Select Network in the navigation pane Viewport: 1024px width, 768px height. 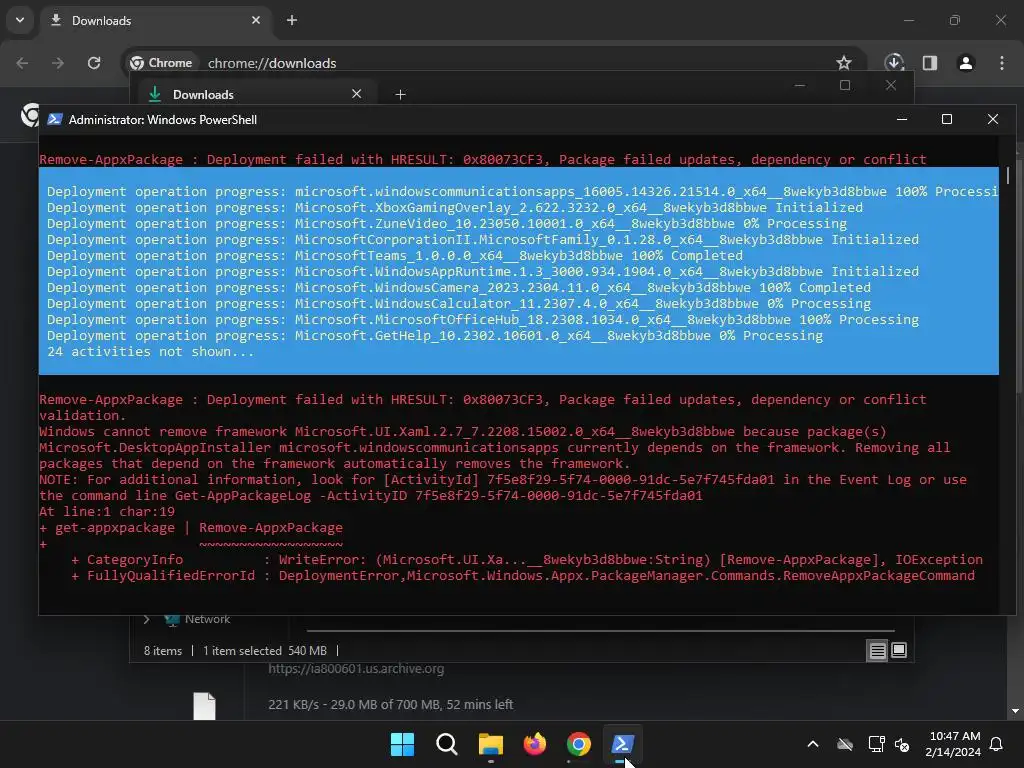[207, 619]
